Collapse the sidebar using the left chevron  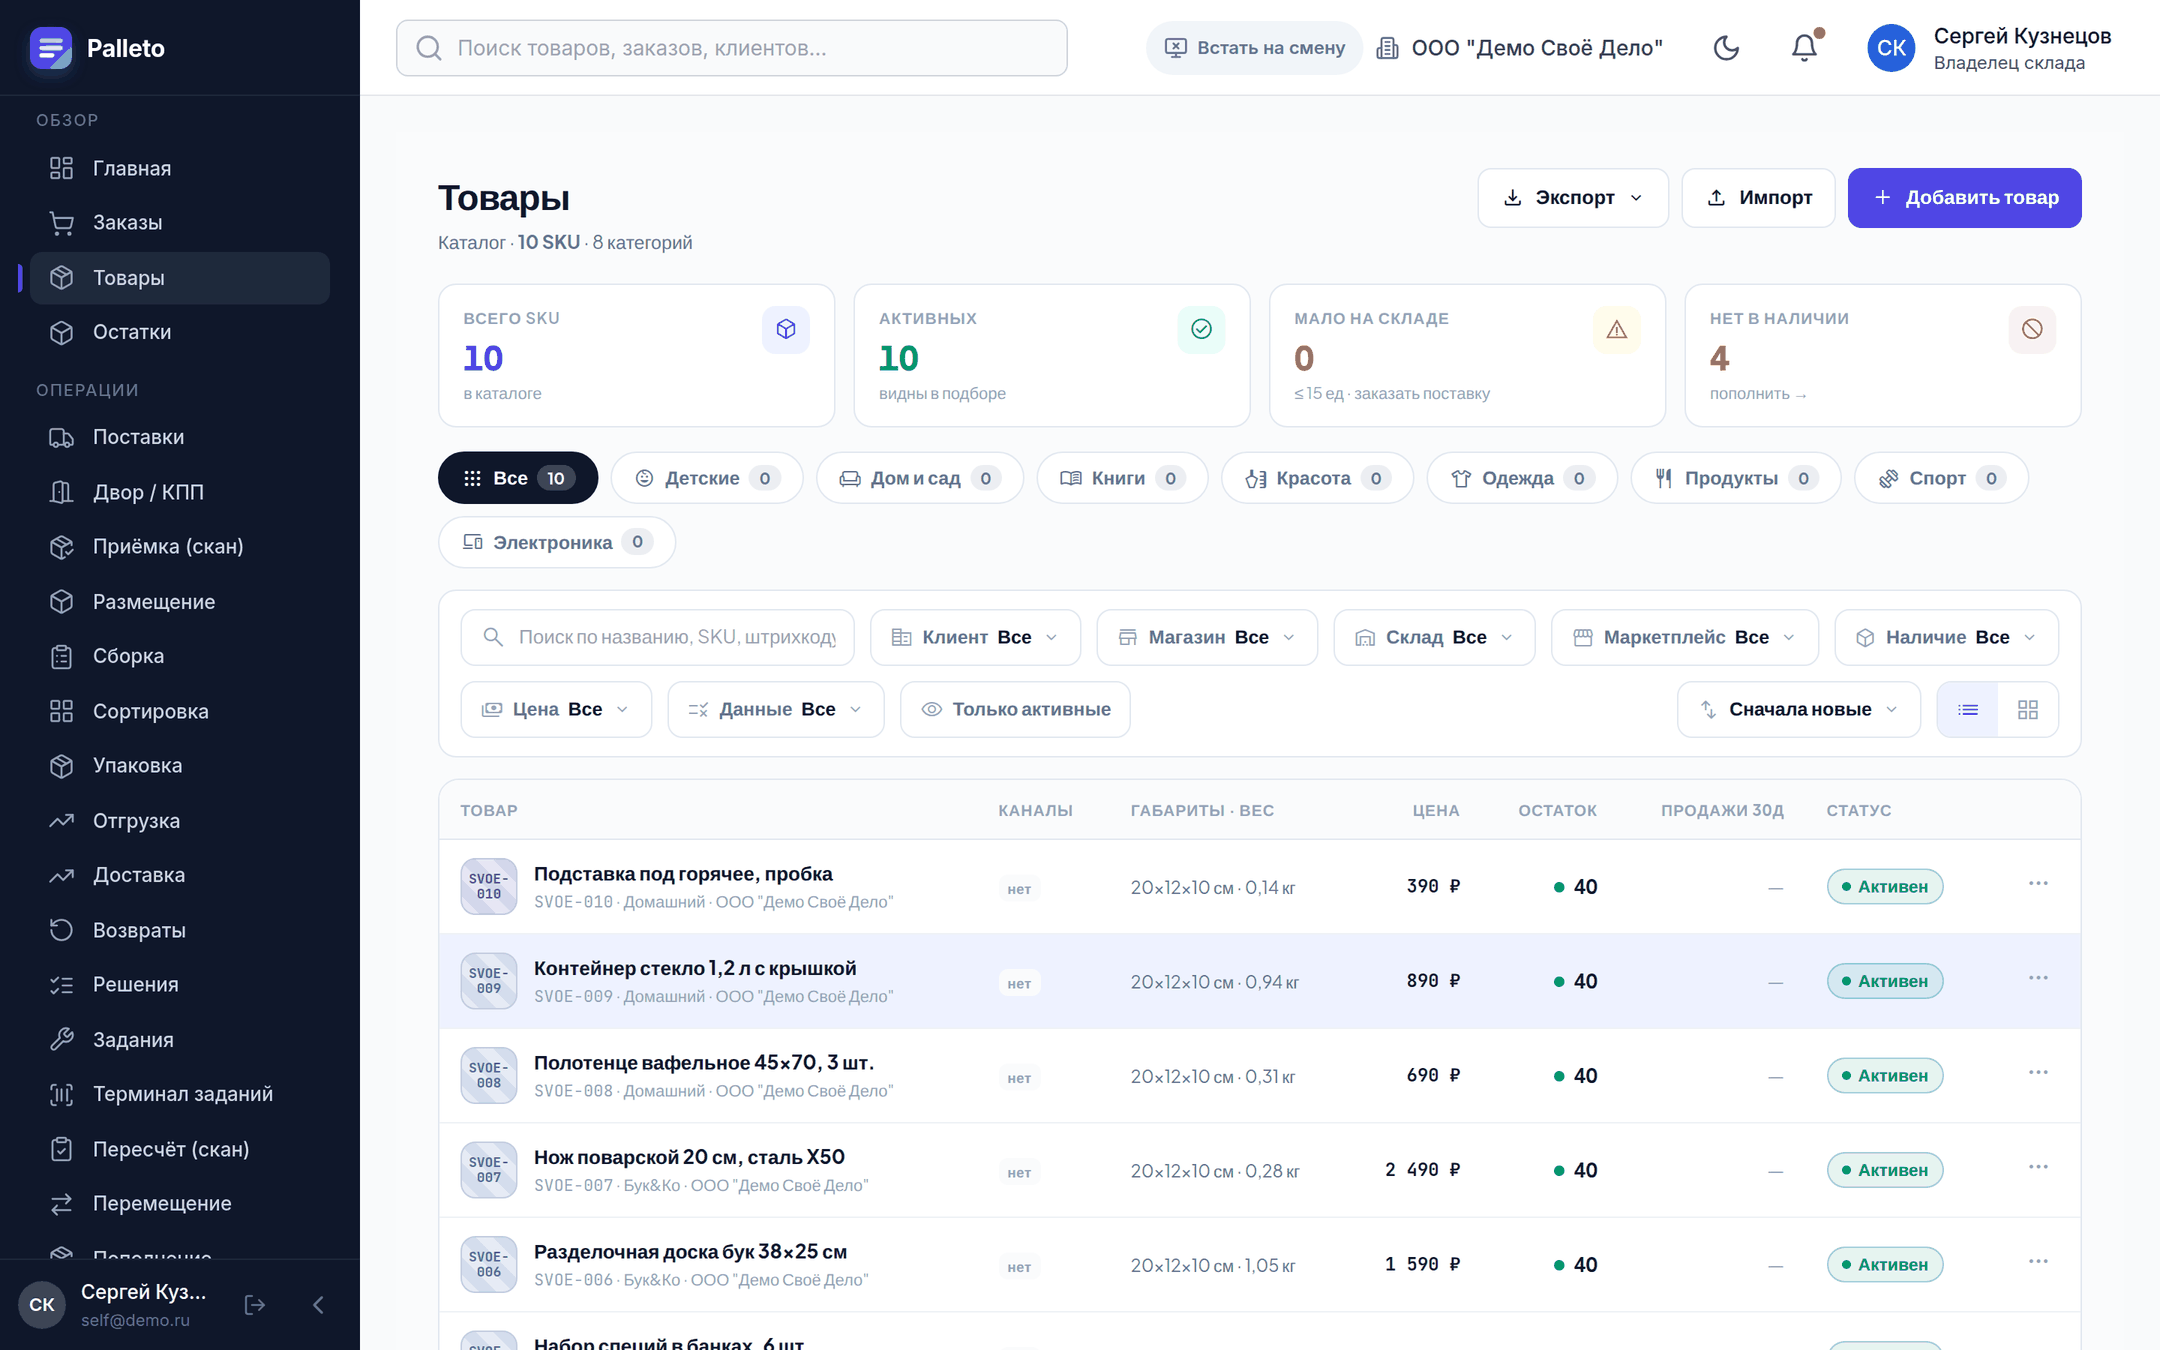point(318,1305)
